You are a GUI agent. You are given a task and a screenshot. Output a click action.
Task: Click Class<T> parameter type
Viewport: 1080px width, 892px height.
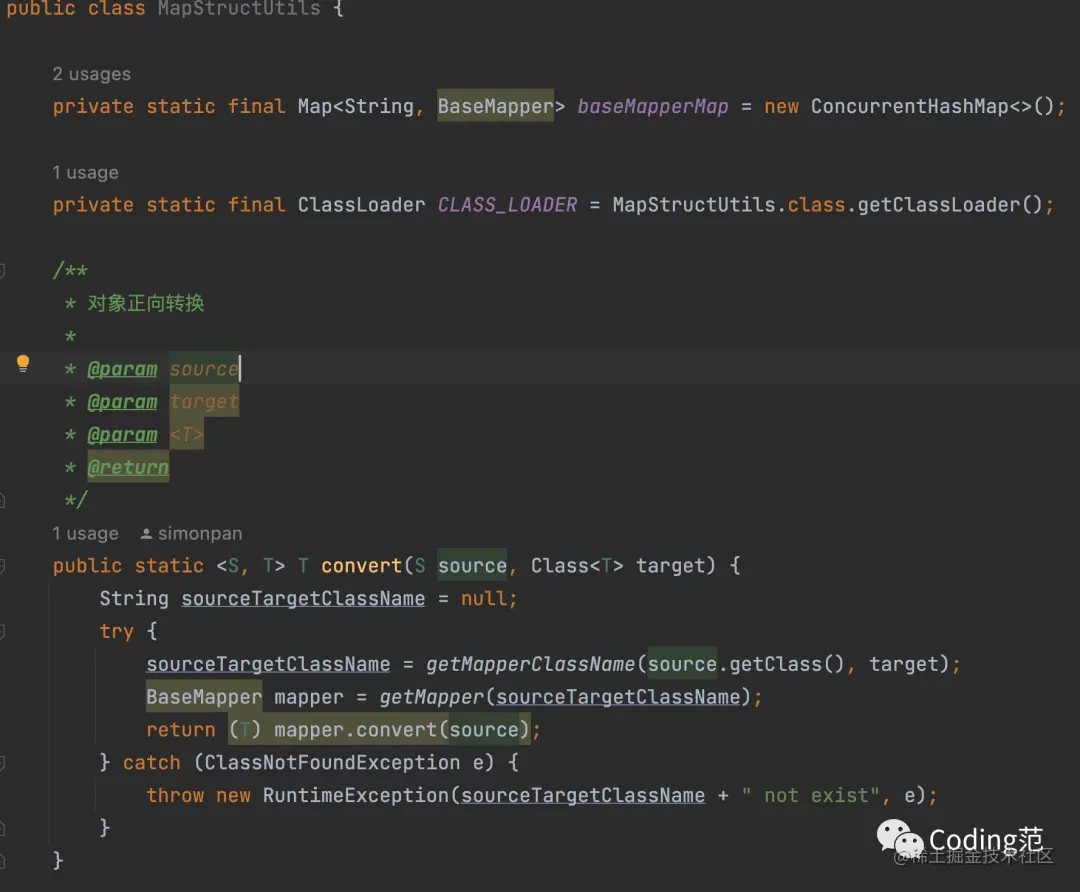[x=577, y=566]
